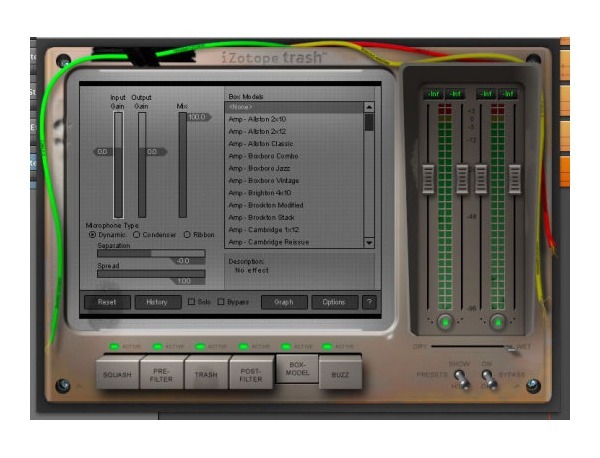Select Amp - Boxboro Vintage model
Screen dimensions: 600x458
(x=294, y=181)
